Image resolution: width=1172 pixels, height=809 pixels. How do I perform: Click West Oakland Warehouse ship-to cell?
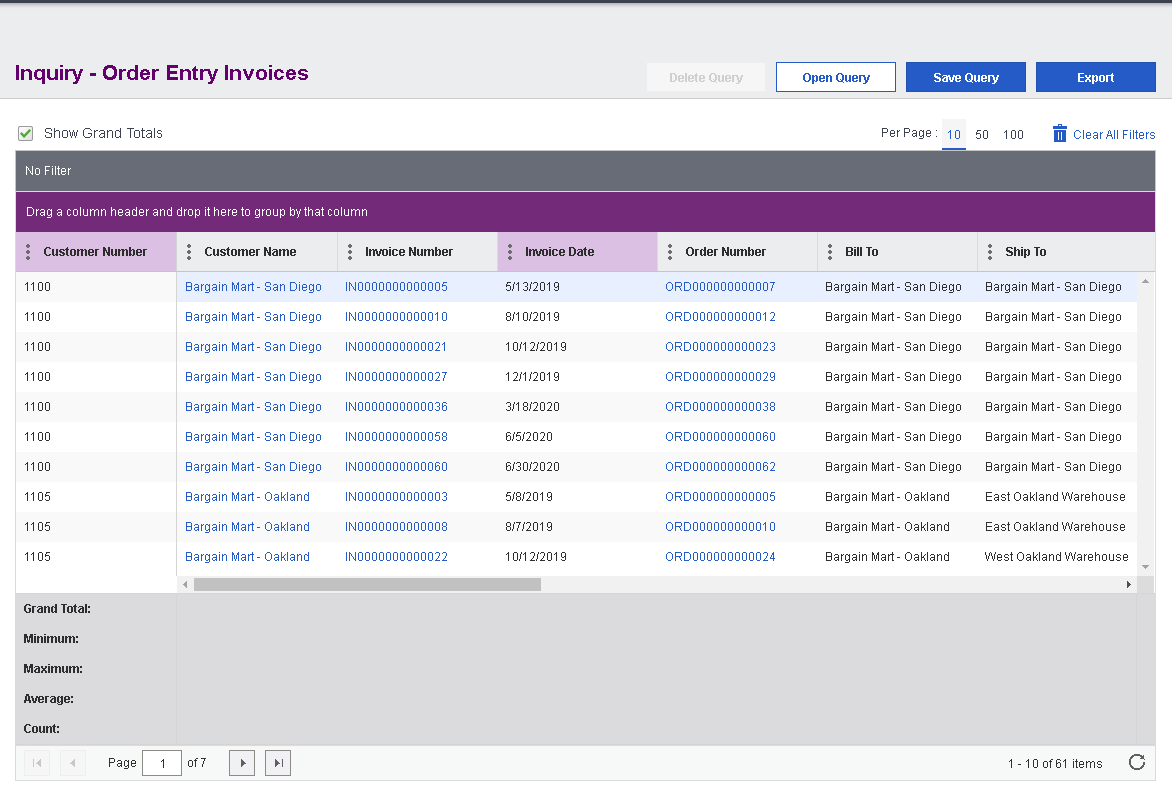click(1056, 556)
